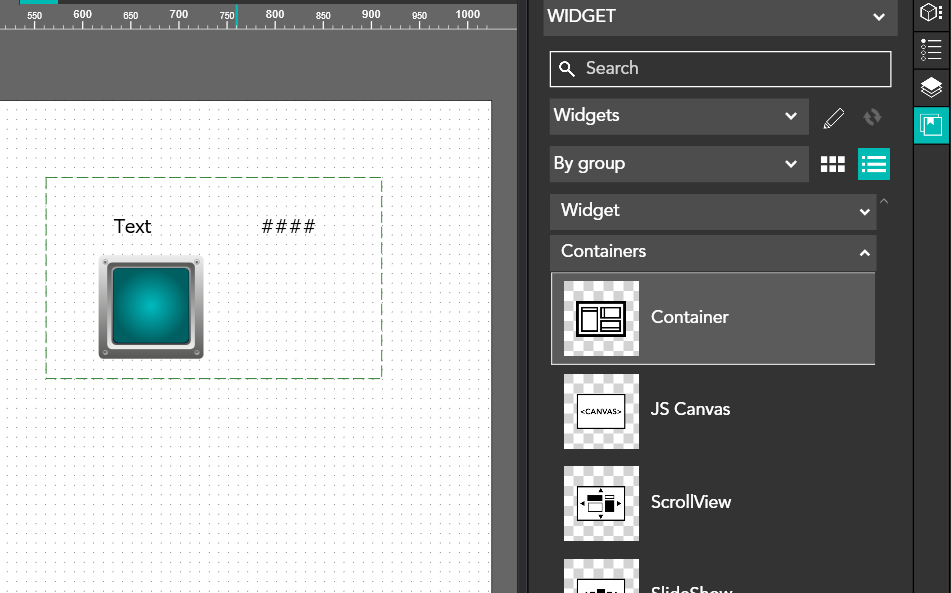Open the Widgets category dropdown

click(678, 116)
